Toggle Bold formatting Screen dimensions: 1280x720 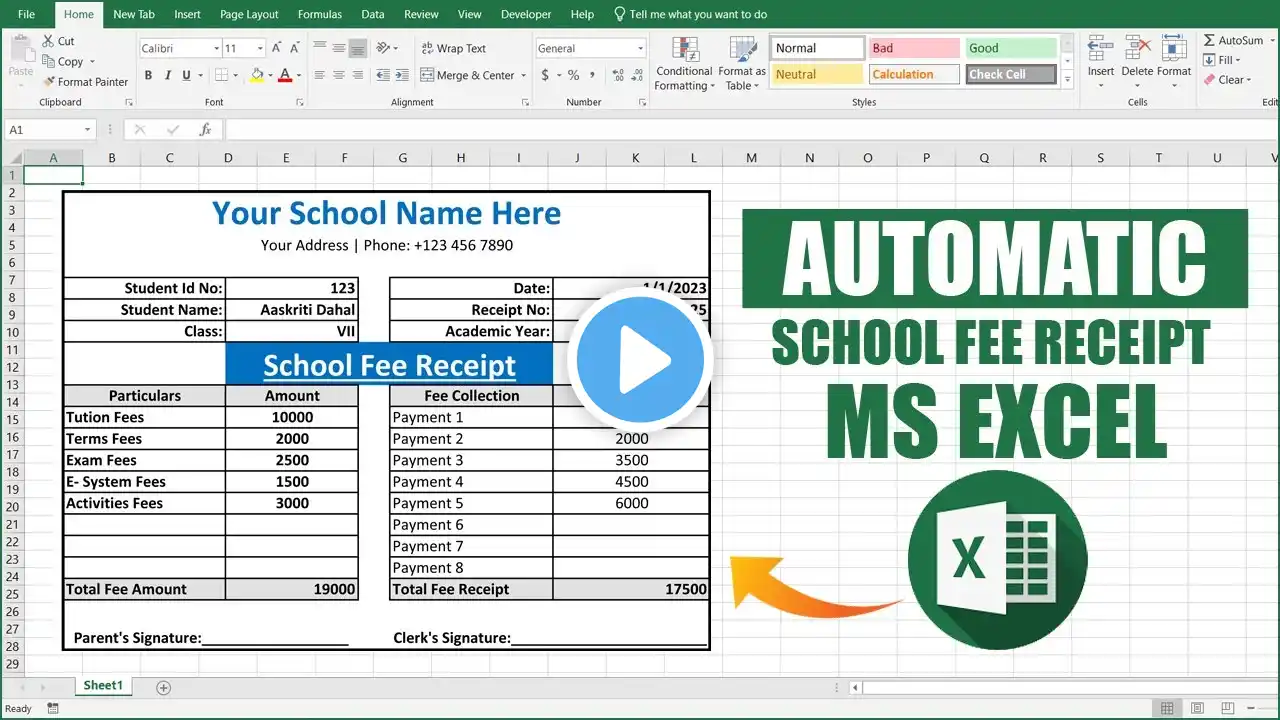[x=148, y=75]
